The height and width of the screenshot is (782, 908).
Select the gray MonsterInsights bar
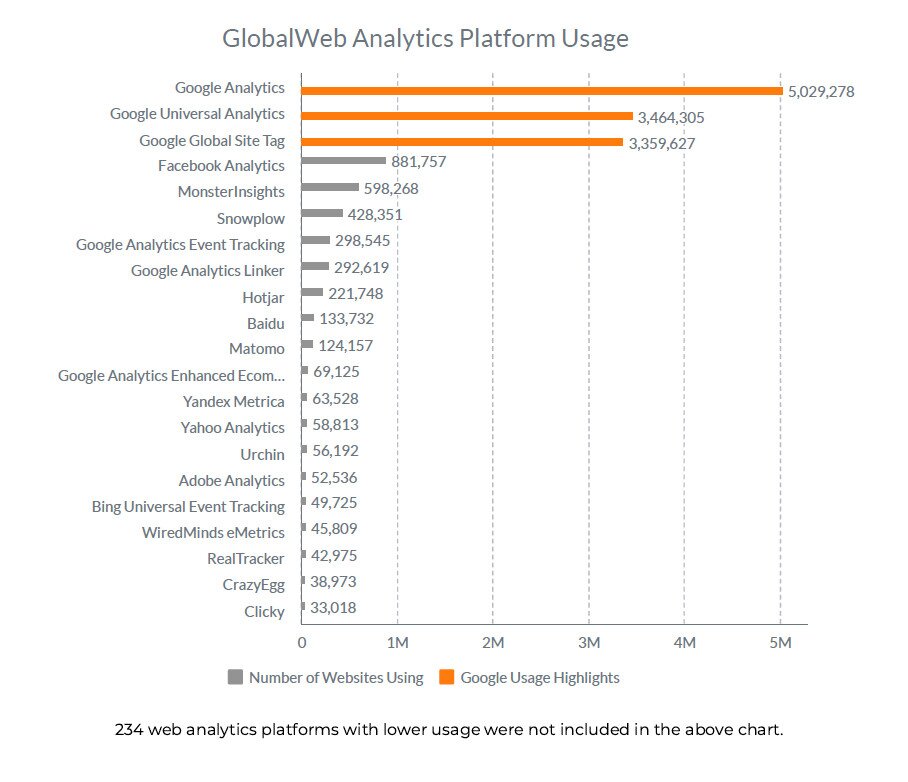coord(330,187)
